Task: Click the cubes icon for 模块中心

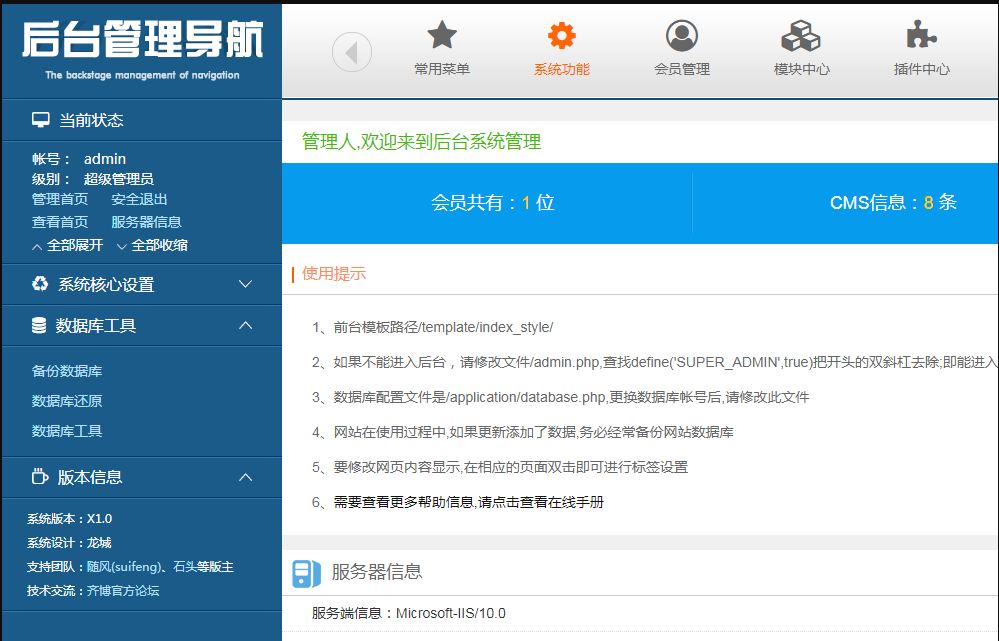Action: click(x=801, y=35)
